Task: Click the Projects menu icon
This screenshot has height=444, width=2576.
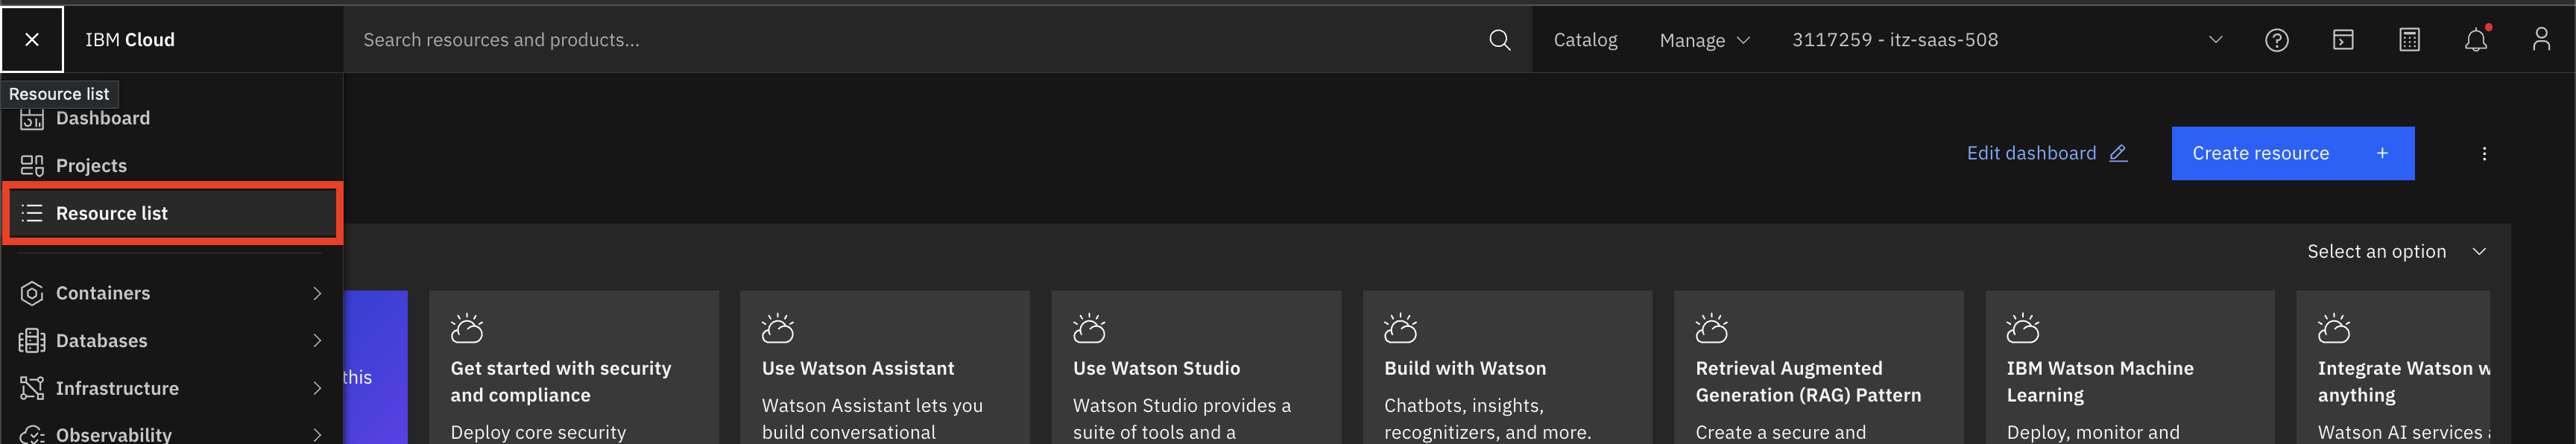Action: pos(32,165)
